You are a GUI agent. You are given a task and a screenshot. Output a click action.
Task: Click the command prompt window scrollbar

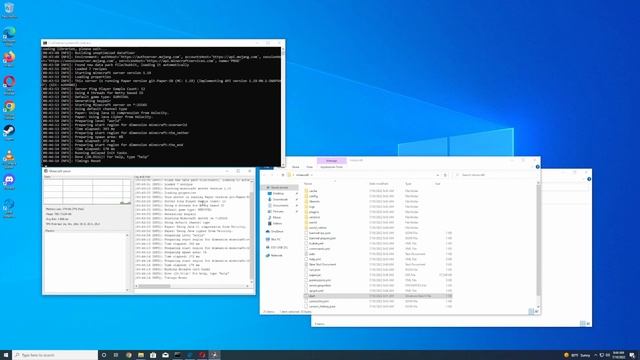[x=283, y=107]
